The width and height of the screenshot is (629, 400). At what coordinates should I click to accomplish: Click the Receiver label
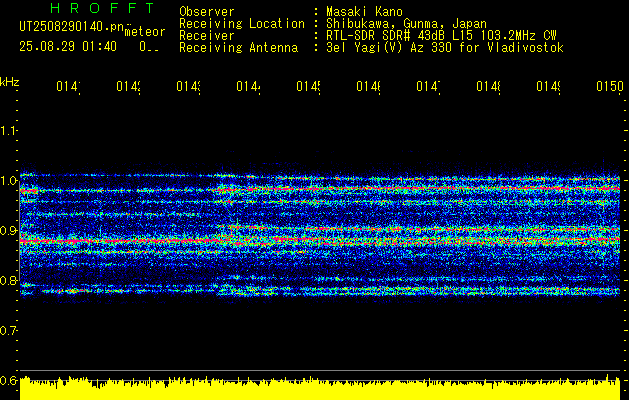pyautogui.click(x=207, y=36)
